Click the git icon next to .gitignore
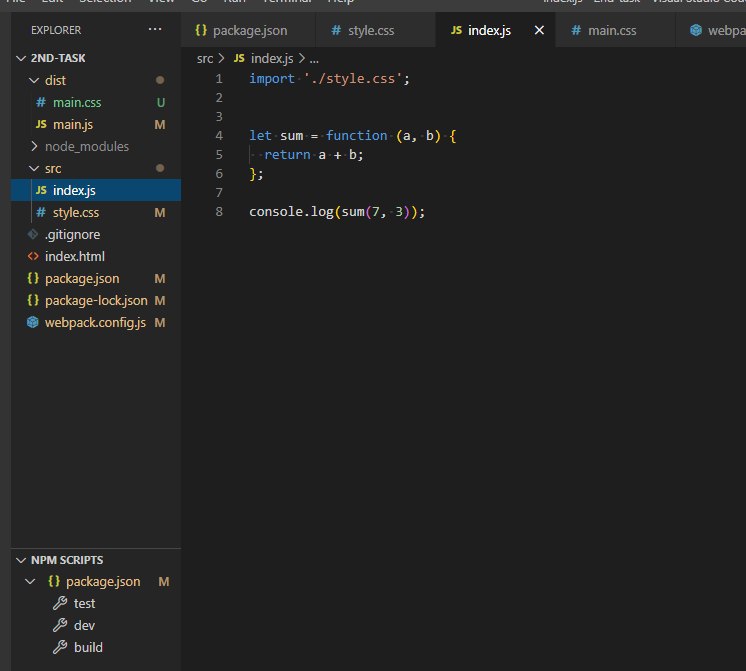Viewport: 746px width, 671px height. tap(33, 234)
